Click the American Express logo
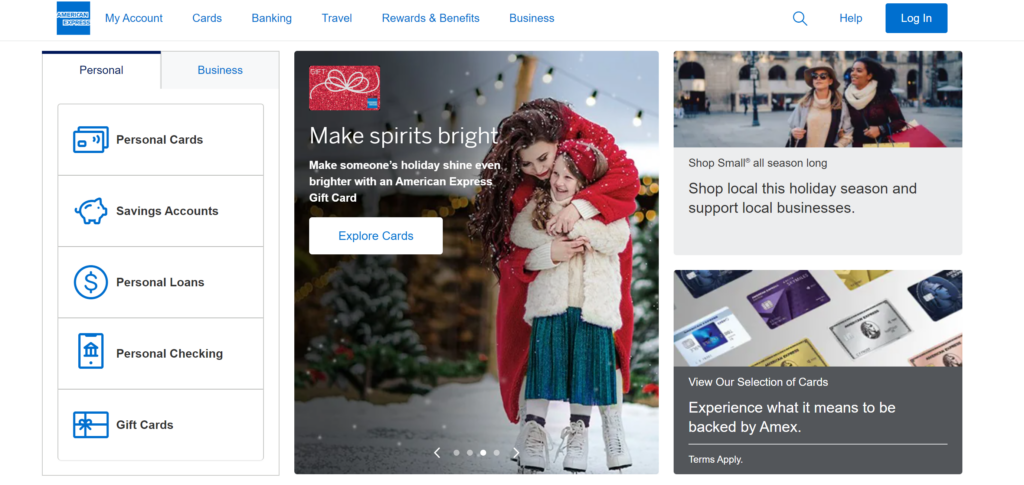 point(73,18)
